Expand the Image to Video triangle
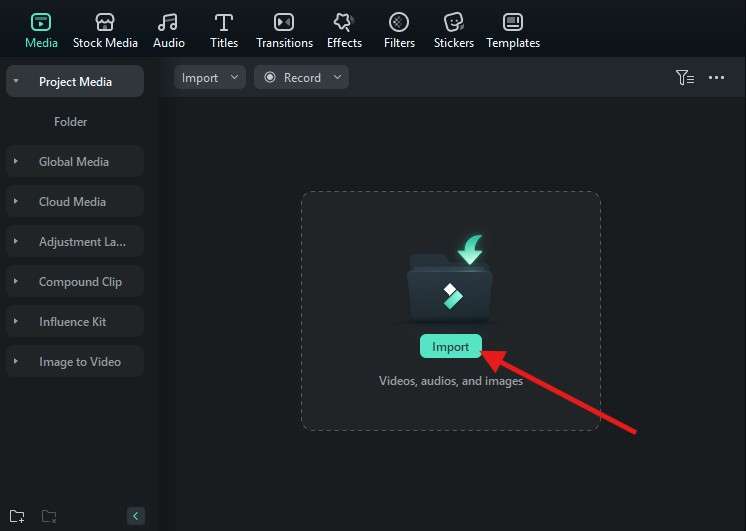 point(16,361)
